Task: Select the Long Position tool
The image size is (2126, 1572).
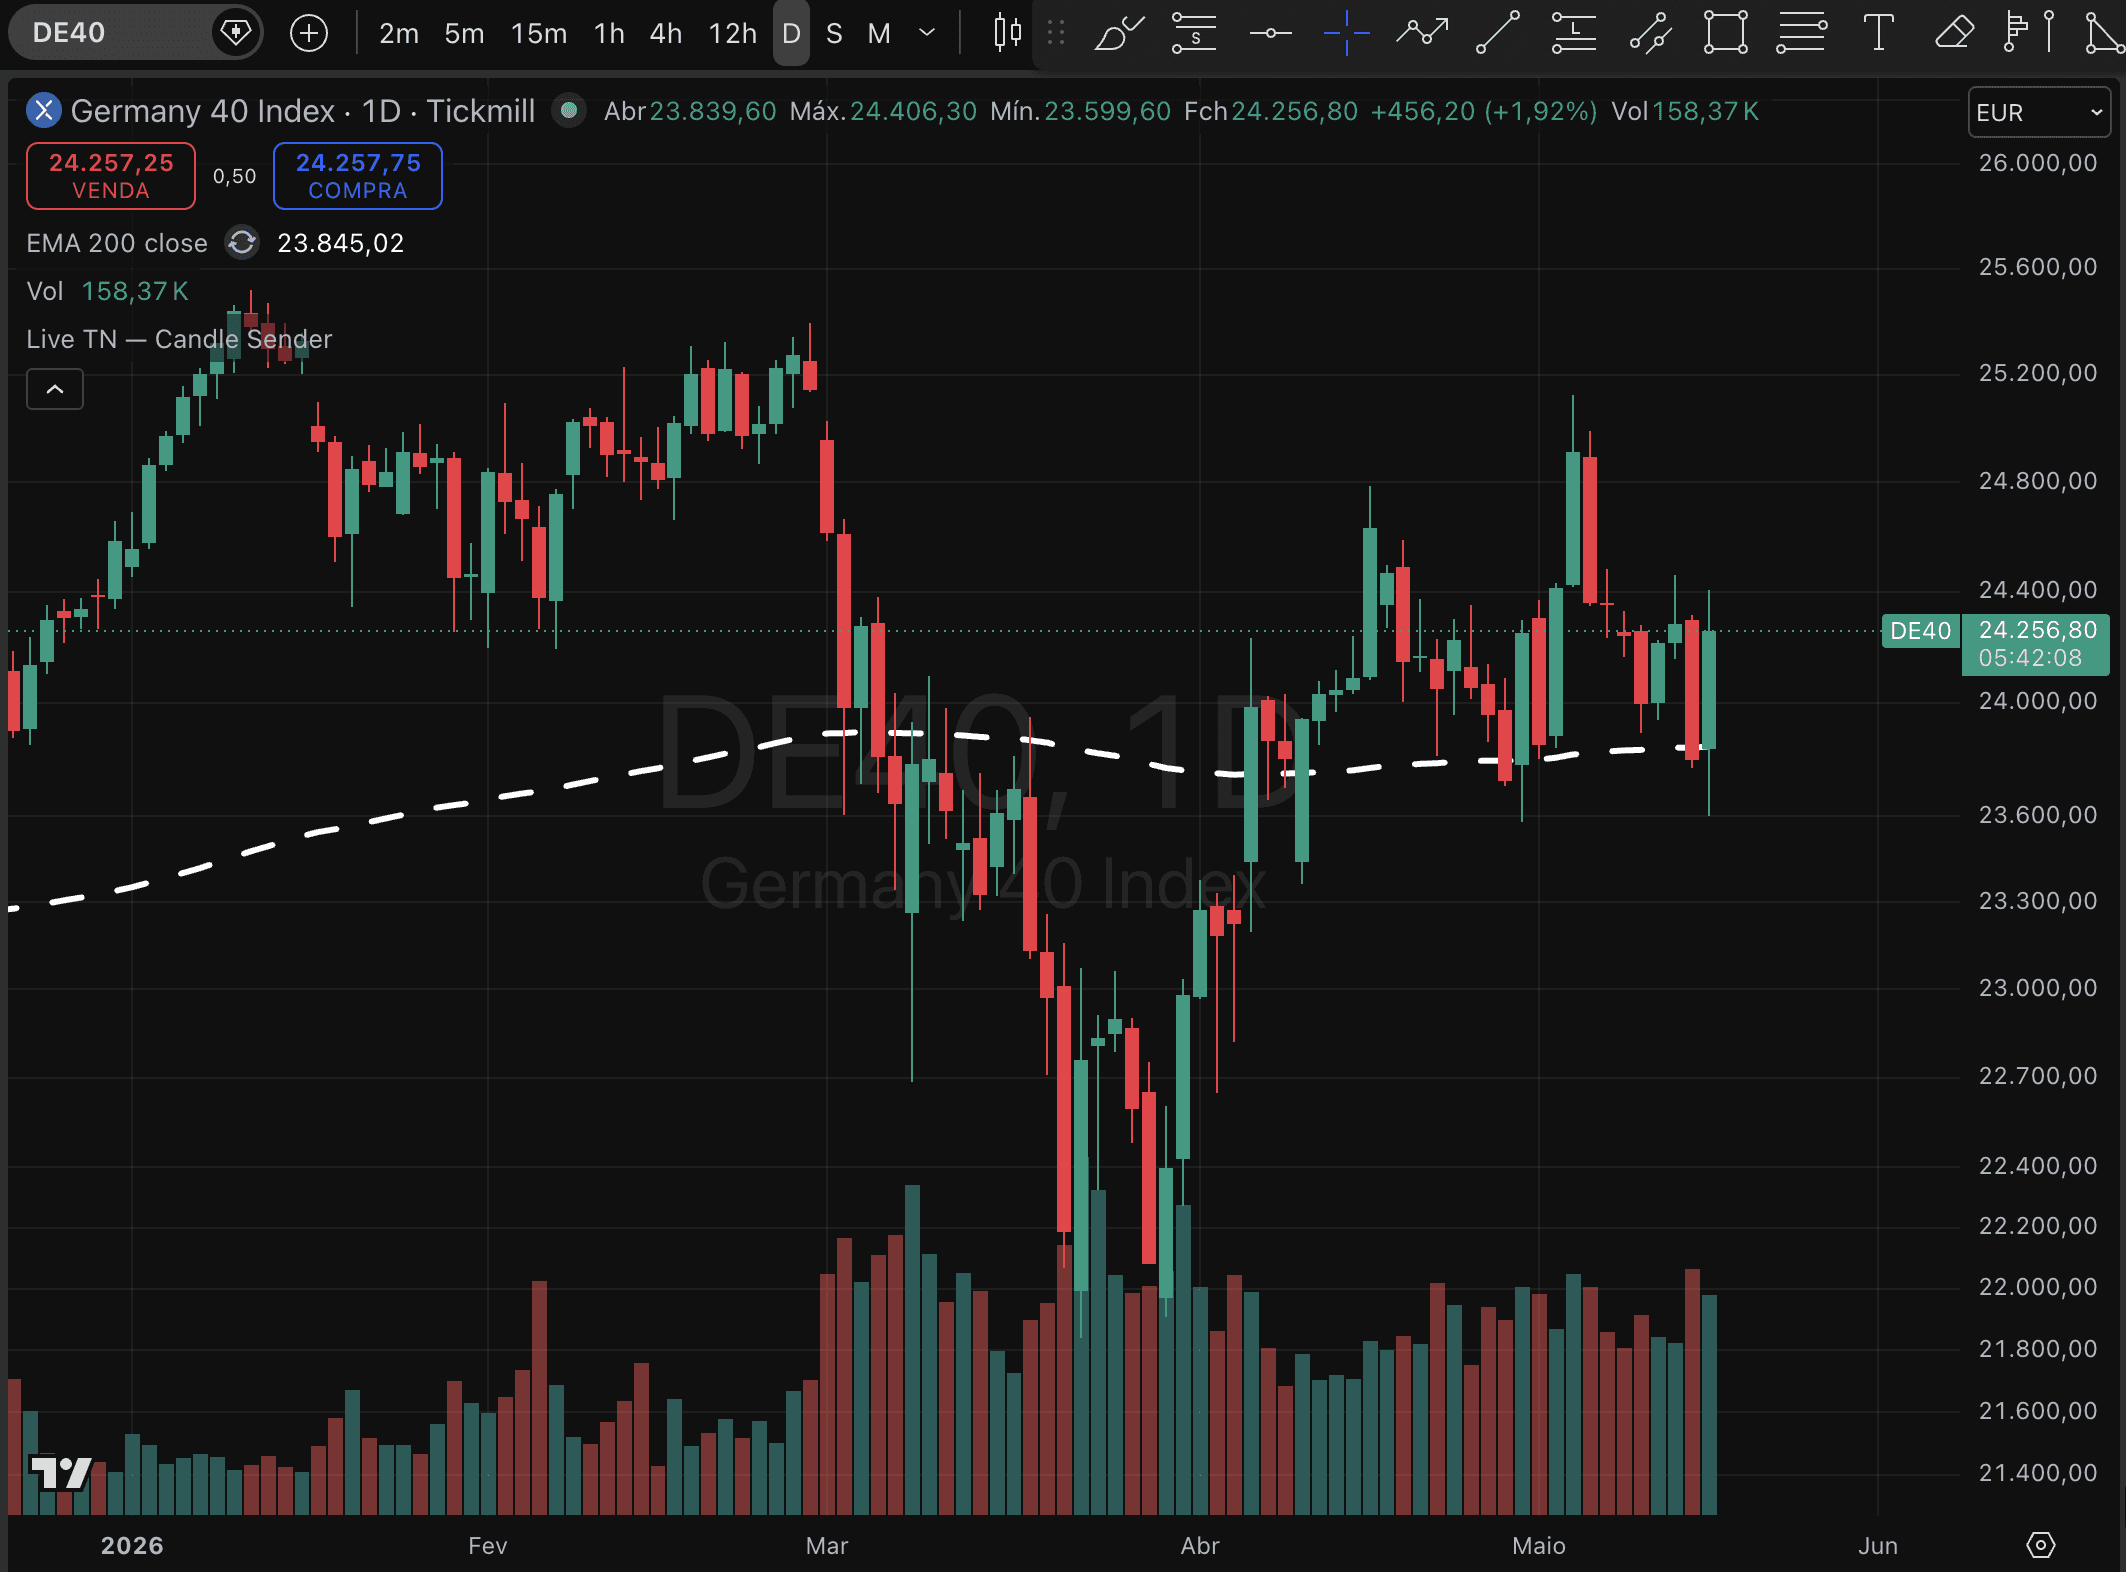Action: point(1574,33)
